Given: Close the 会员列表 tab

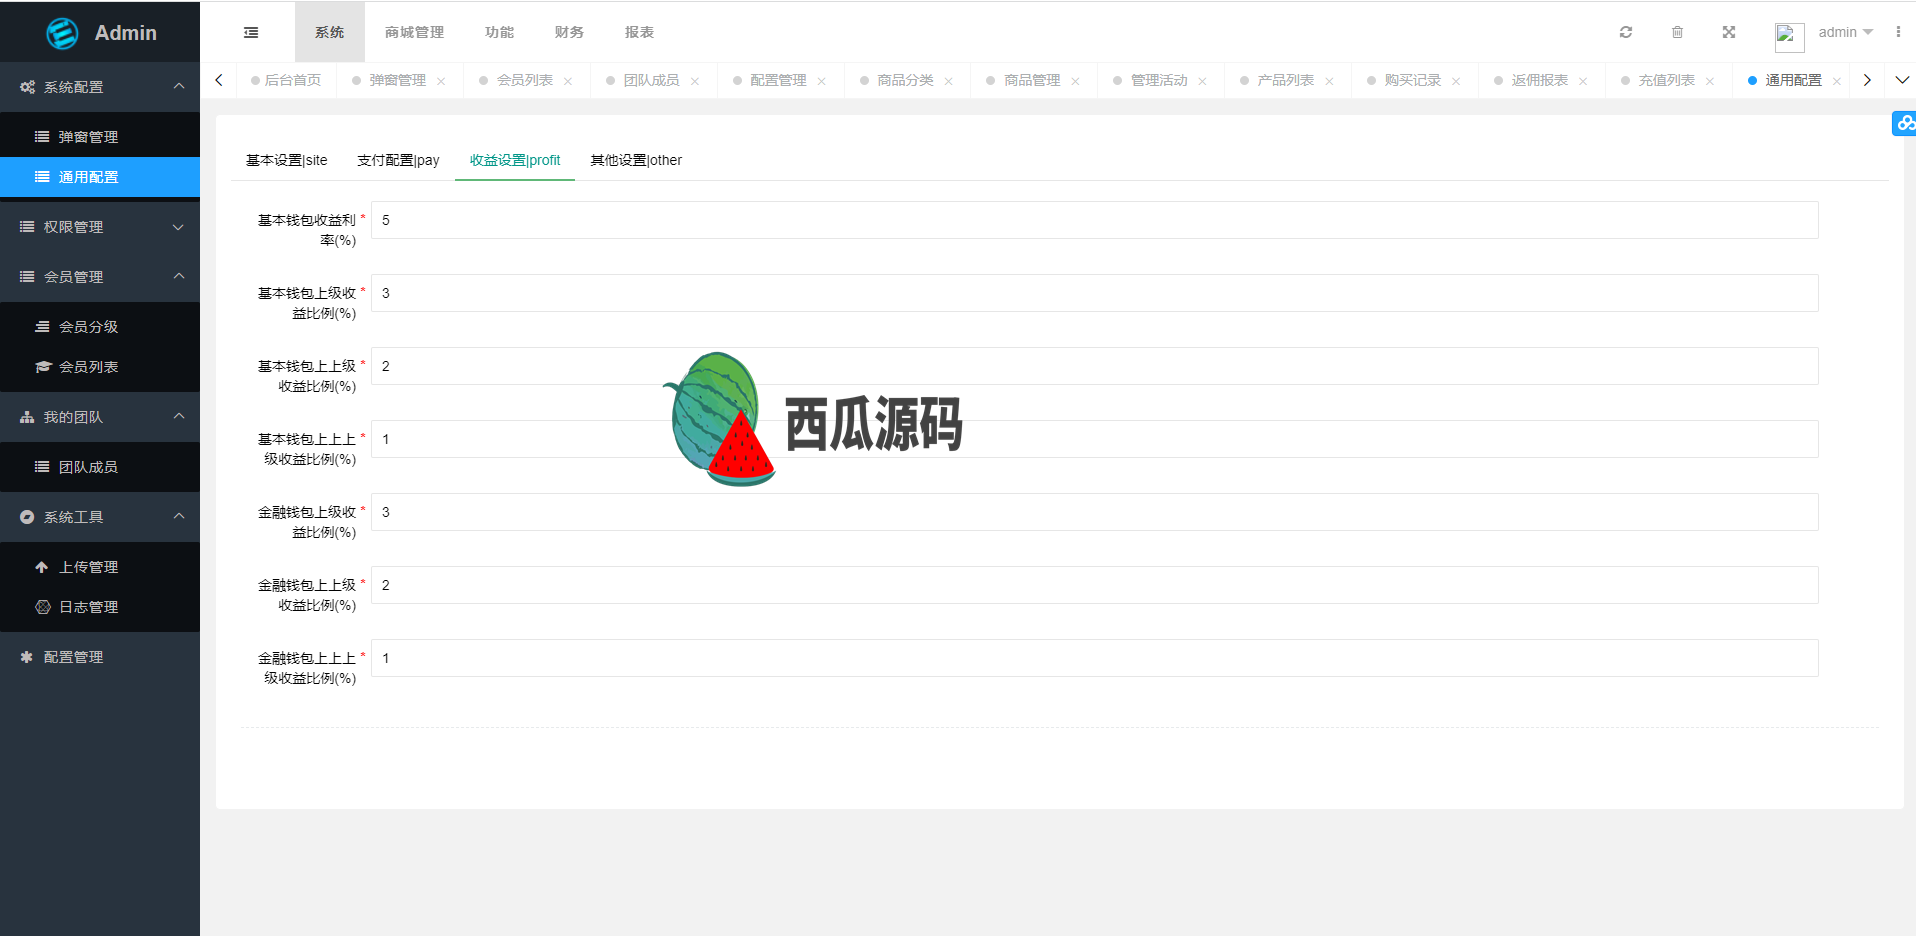Looking at the screenshot, I should (x=568, y=81).
